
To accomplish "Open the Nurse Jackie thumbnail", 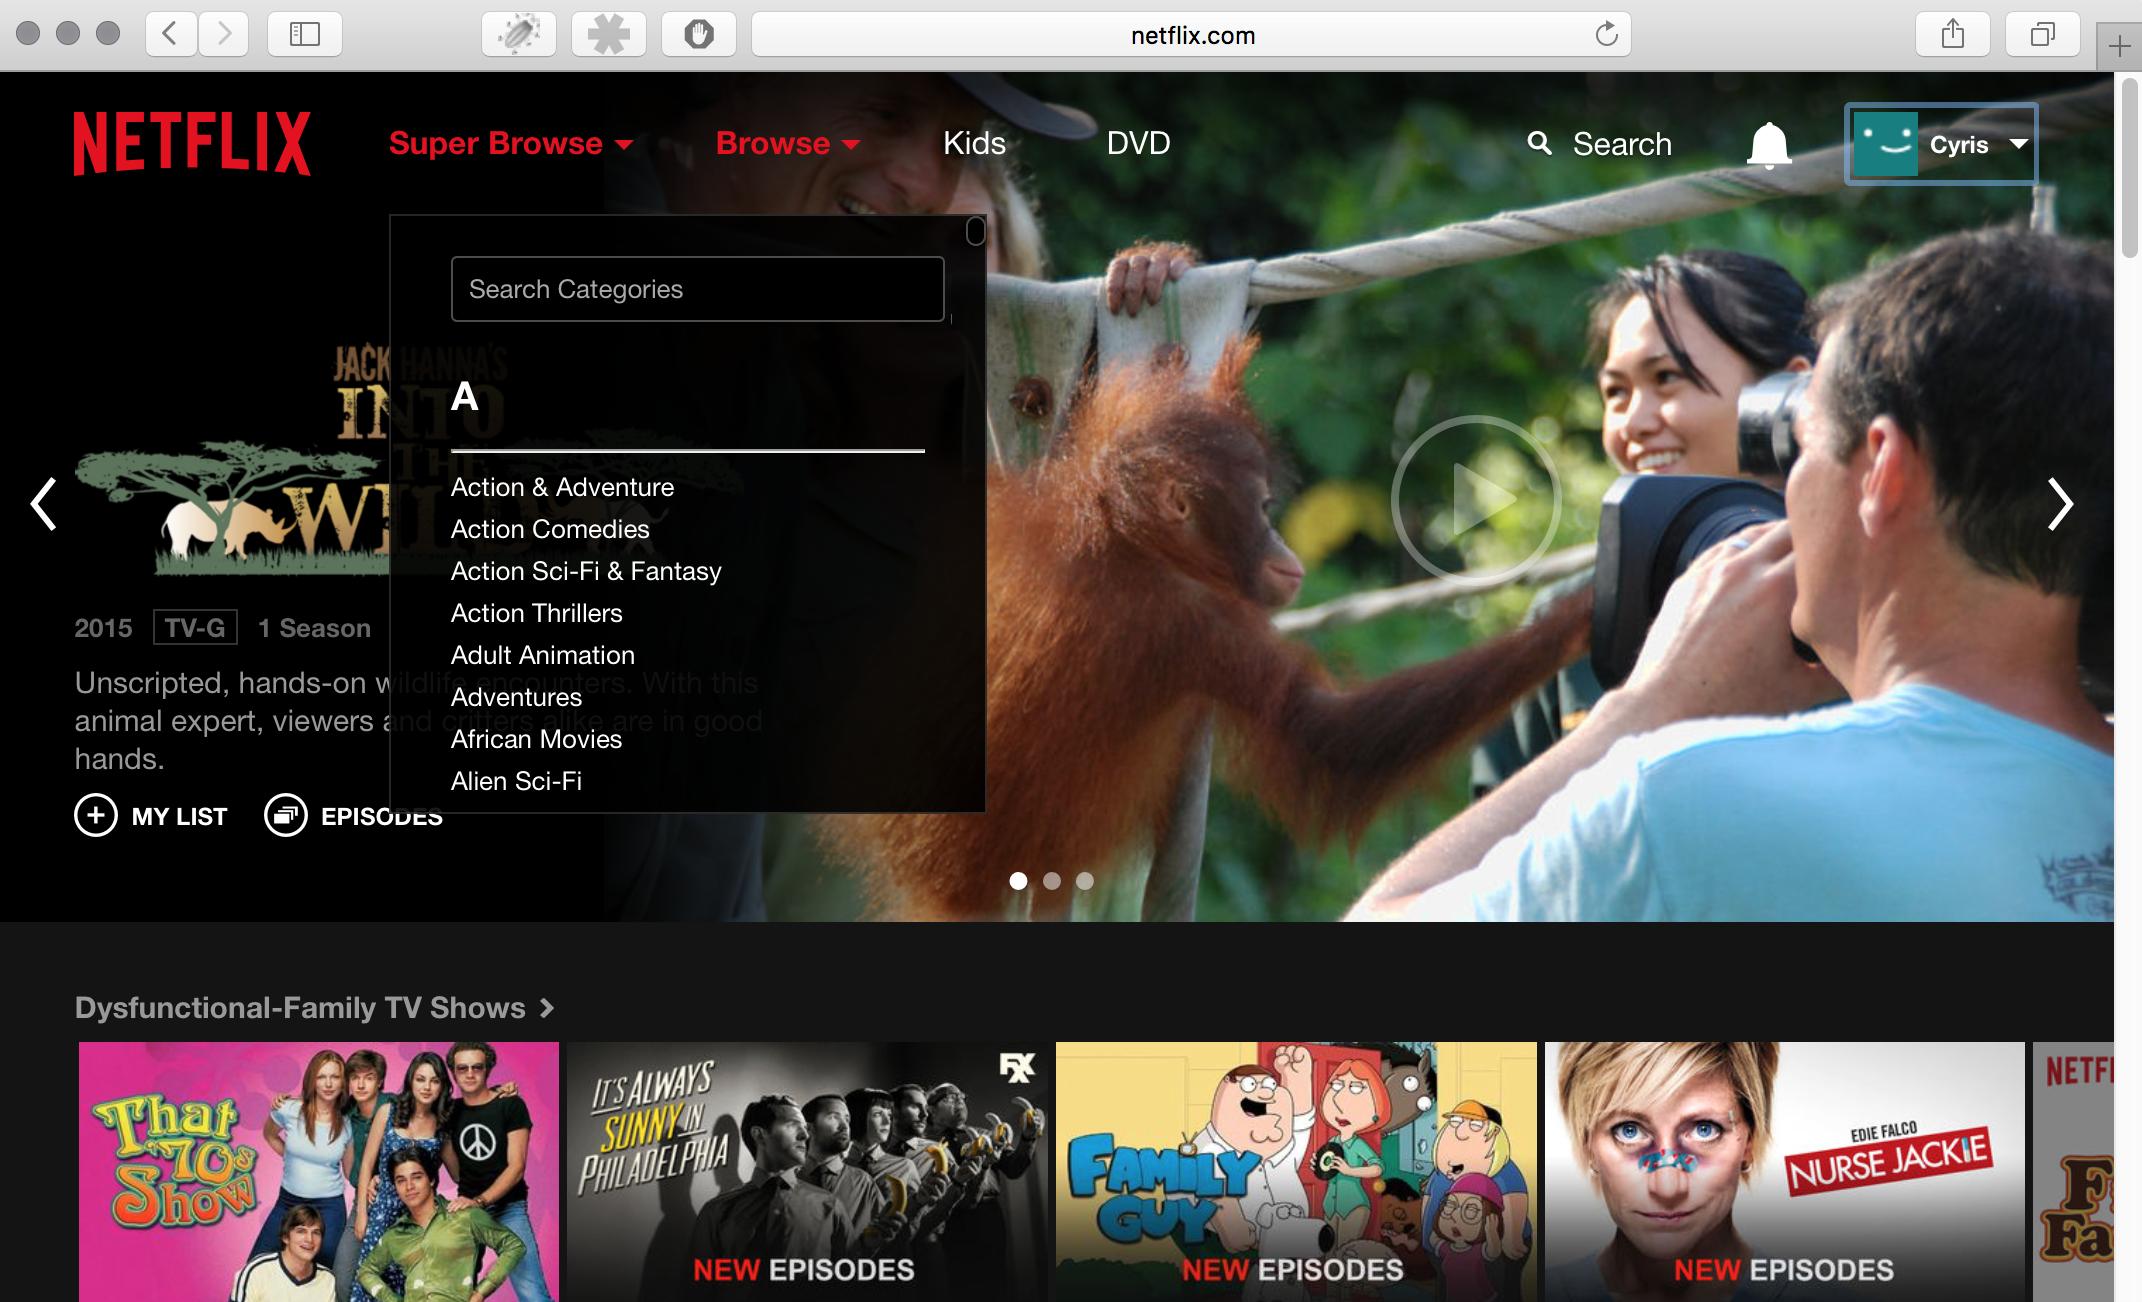I will pos(1785,1172).
